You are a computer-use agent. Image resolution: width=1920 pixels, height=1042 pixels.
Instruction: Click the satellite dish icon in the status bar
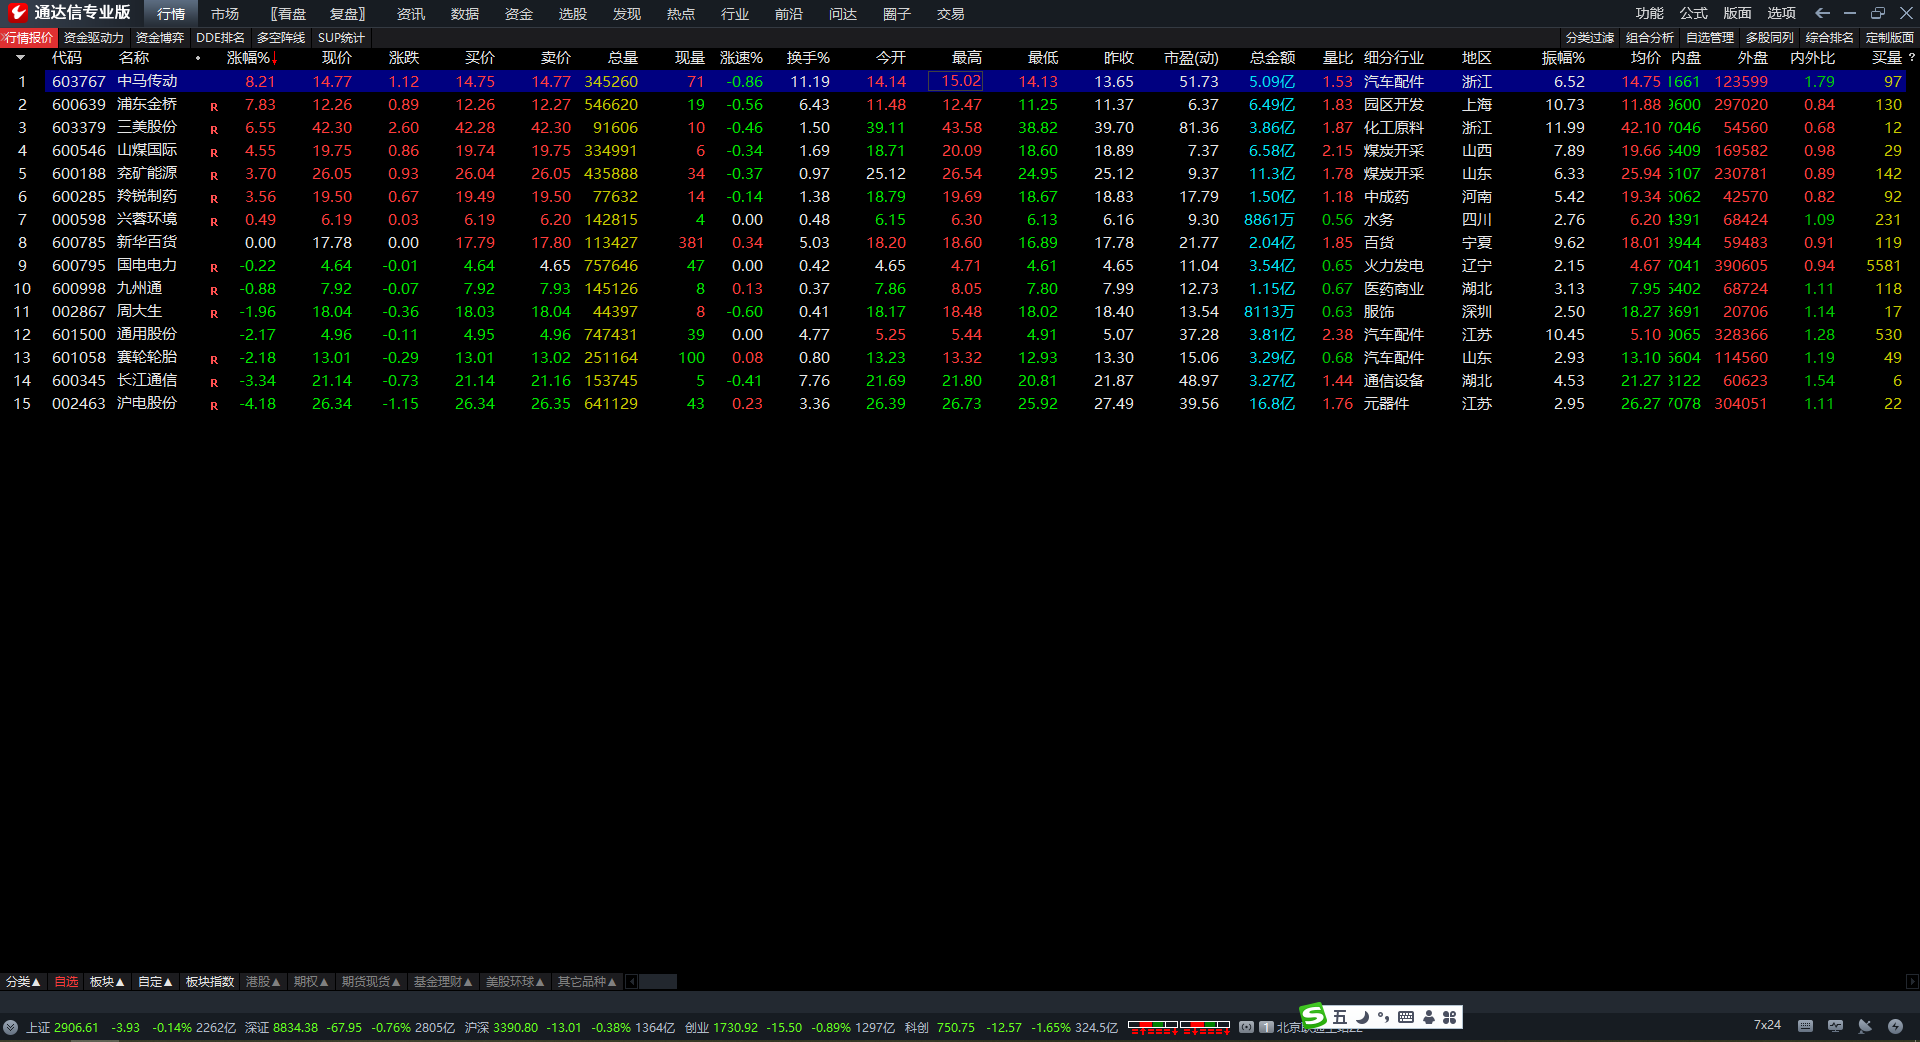coord(1865,1026)
